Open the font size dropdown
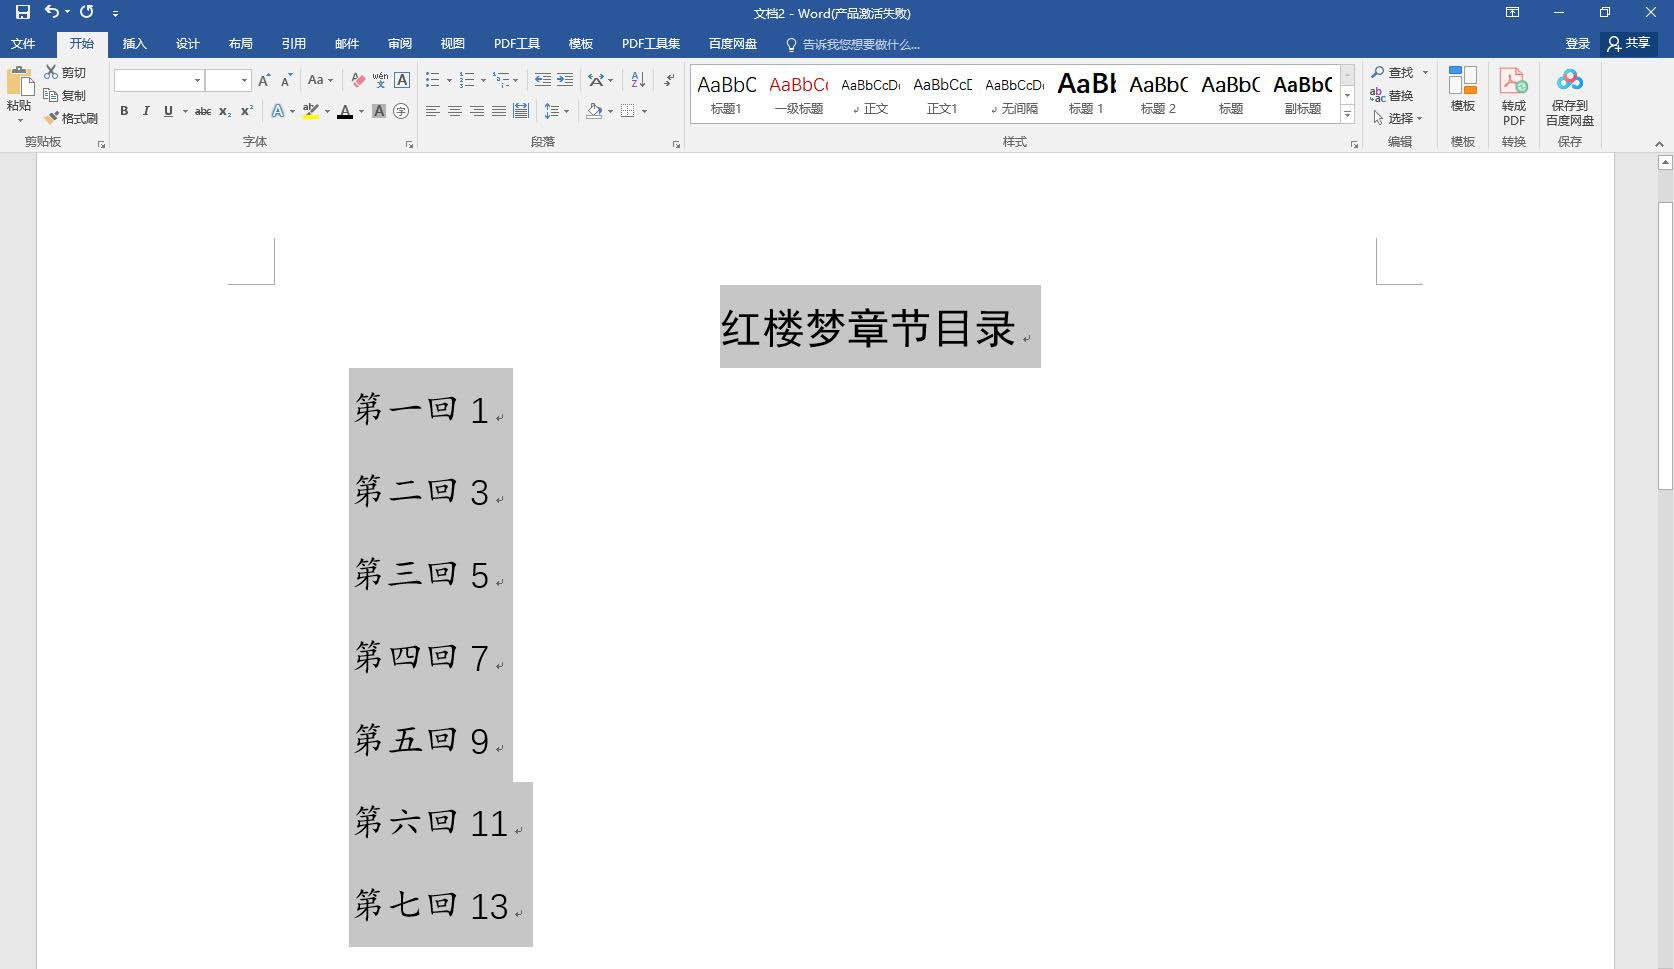The width and height of the screenshot is (1674, 969). click(244, 80)
